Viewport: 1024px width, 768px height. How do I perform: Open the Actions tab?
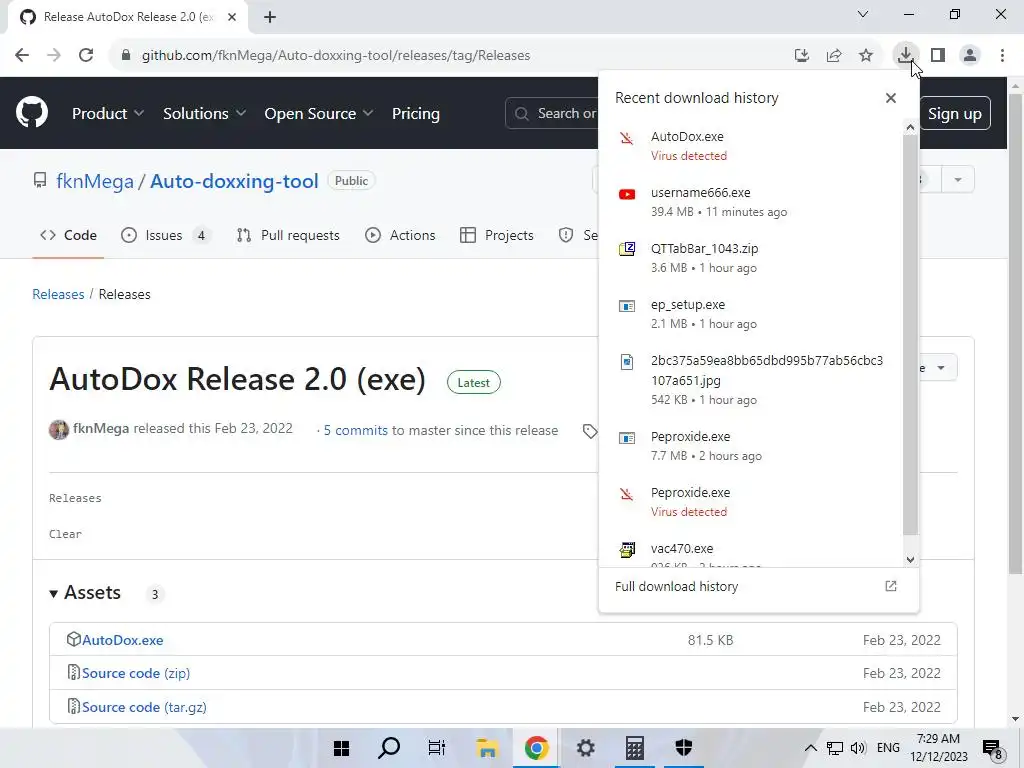click(x=400, y=235)
